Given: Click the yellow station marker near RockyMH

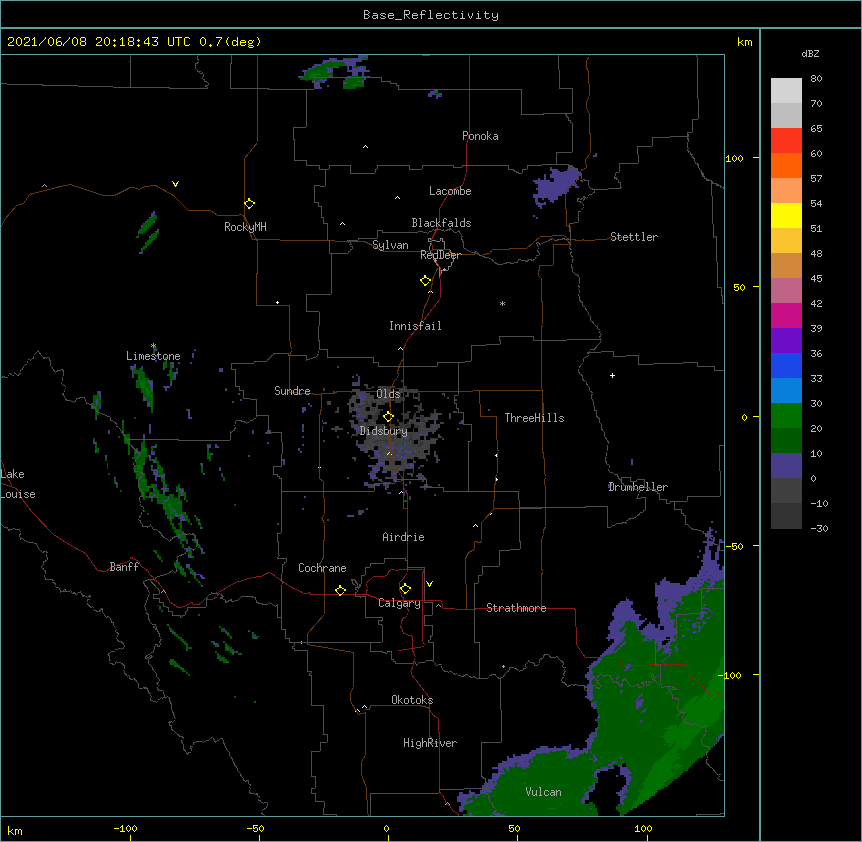Looking at the screenshot, I should click(x=249, y=203).
